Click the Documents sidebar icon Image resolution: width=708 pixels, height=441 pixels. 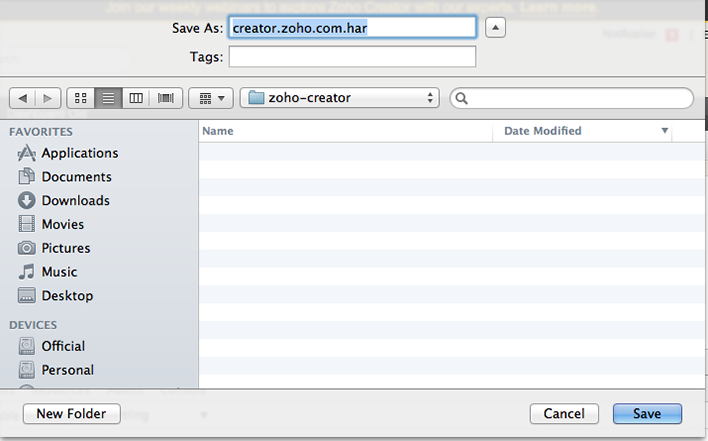tap(27, 176)
